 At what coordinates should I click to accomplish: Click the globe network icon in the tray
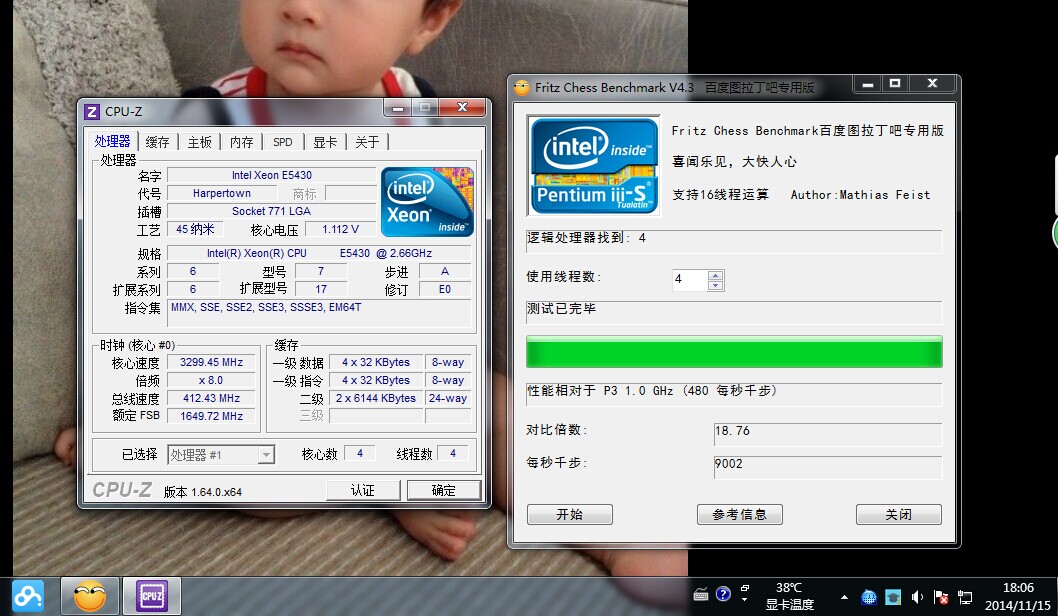(x=868, y=597)
